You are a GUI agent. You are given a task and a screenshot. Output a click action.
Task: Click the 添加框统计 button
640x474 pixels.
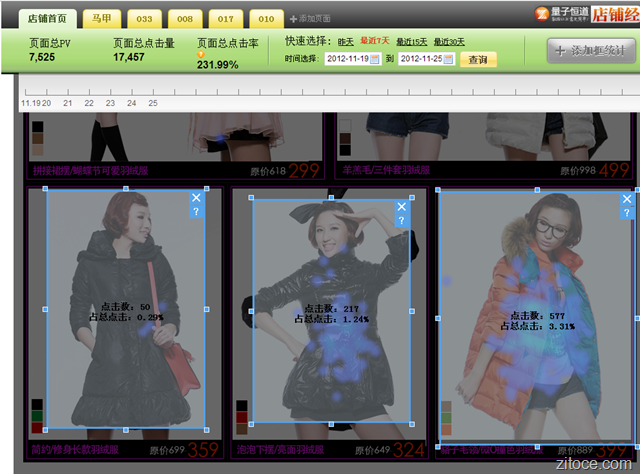(x=590, y=51)
